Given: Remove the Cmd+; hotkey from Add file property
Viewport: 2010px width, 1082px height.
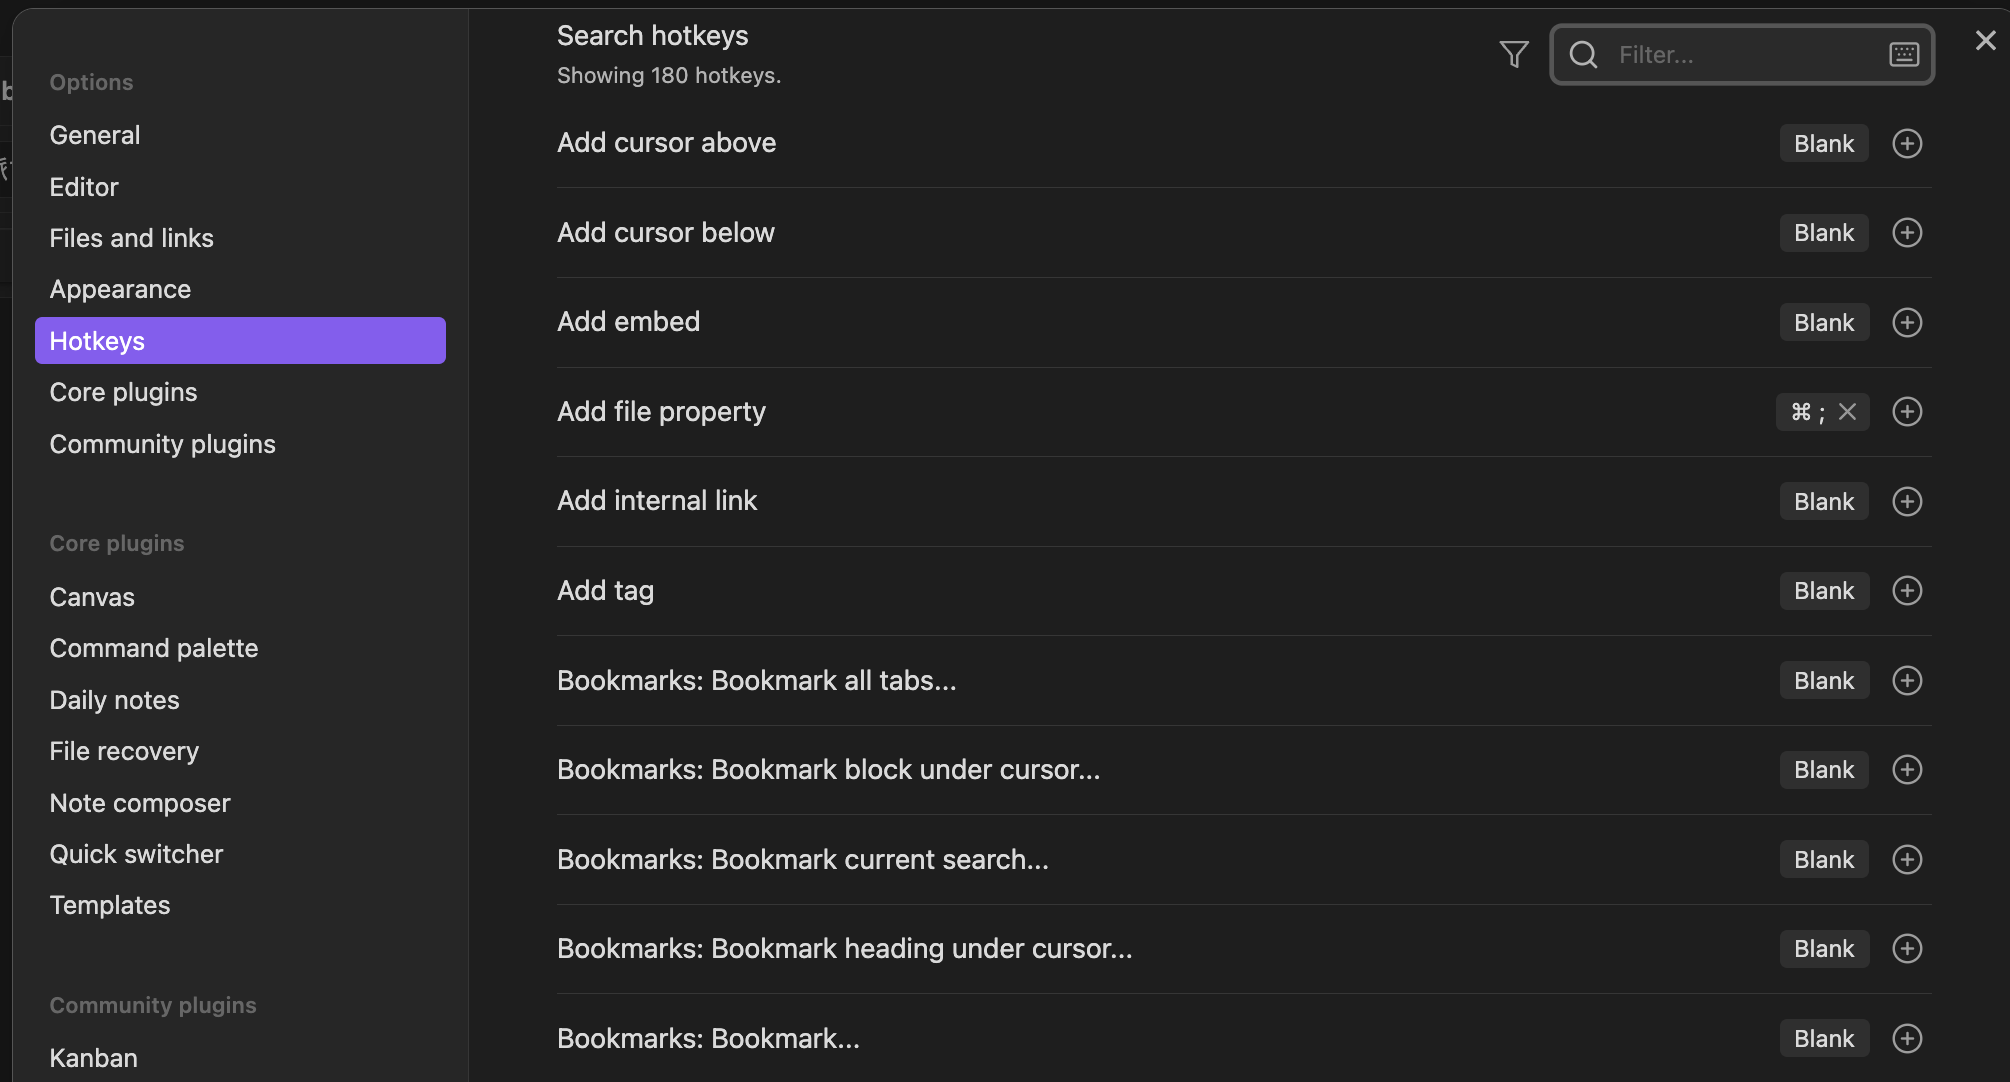Looking at the screenshot, I should pos(1847,412).
